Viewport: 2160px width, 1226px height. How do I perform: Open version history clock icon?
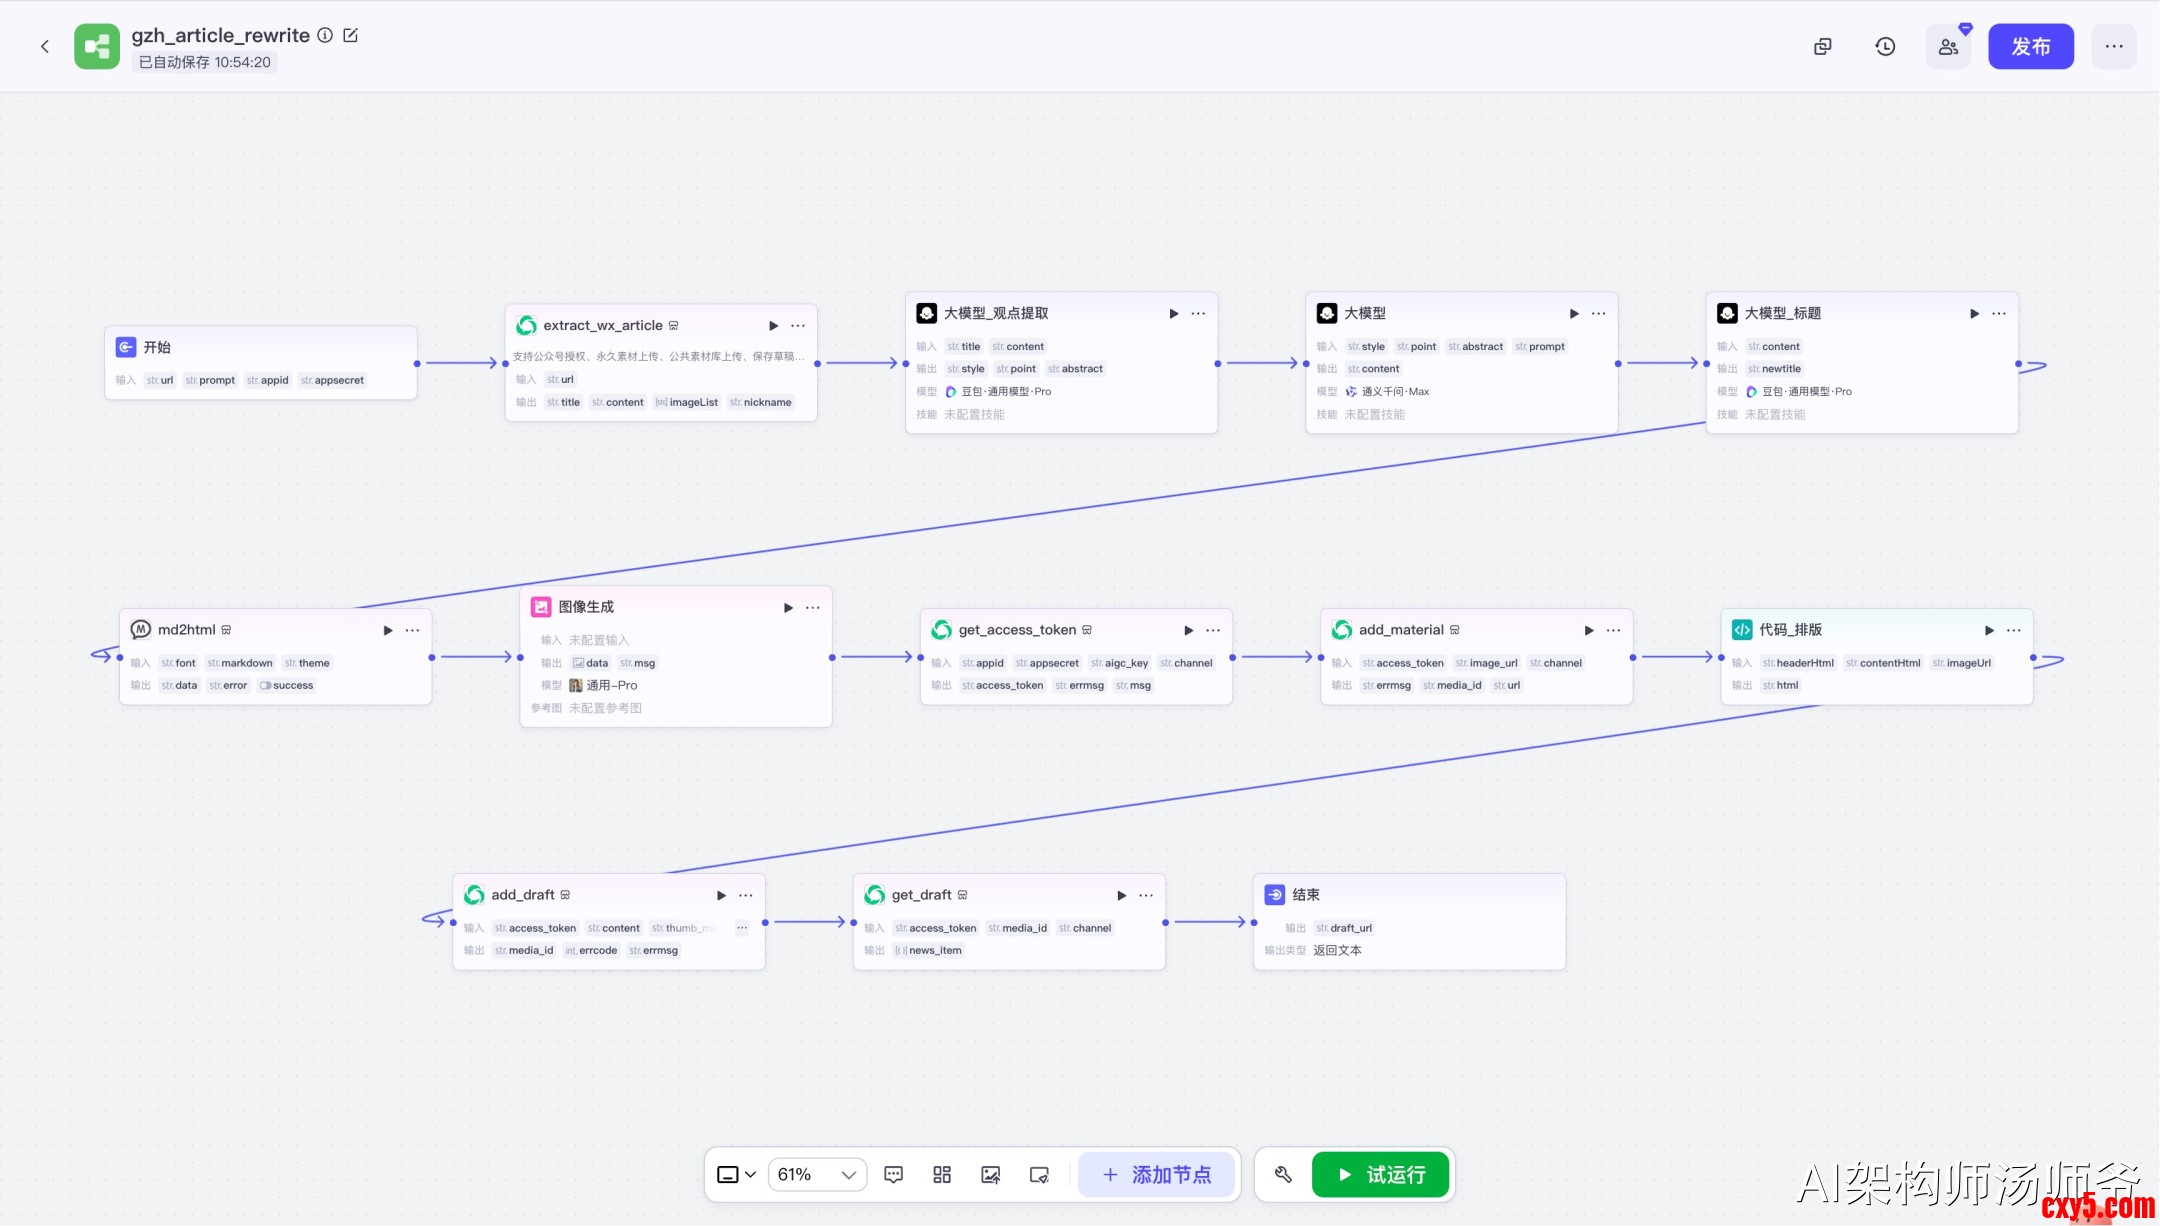(x=1885, y=46)
